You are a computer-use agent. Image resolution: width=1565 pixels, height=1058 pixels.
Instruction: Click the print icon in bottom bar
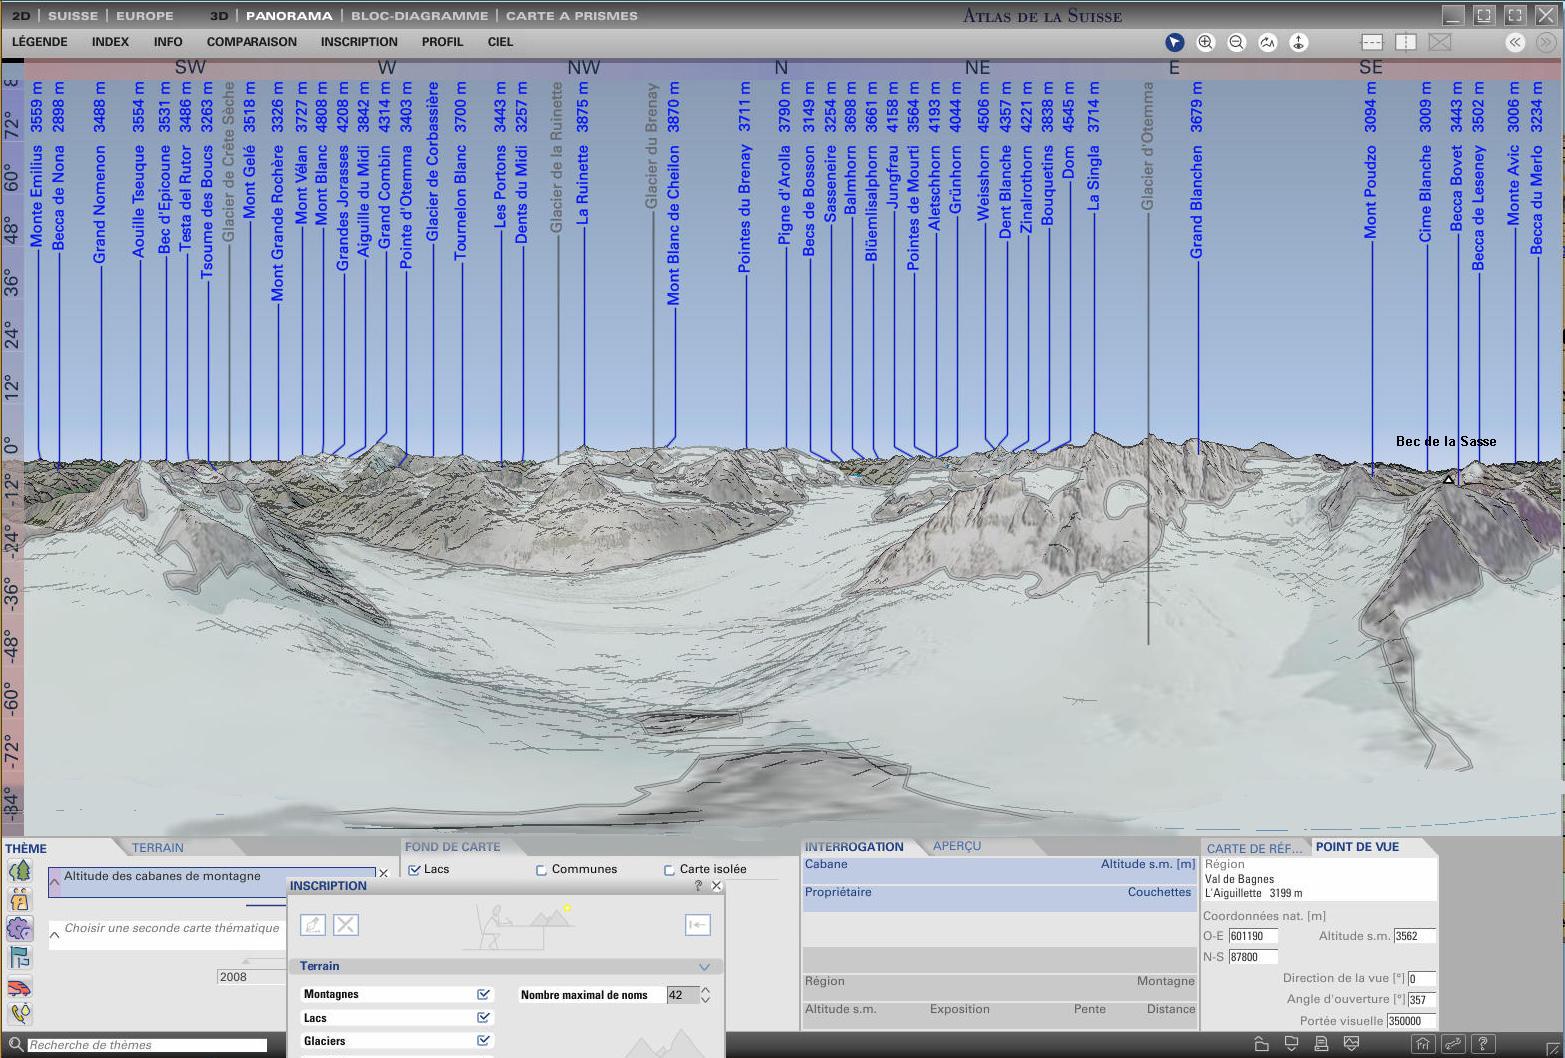coord(1321,1044)
